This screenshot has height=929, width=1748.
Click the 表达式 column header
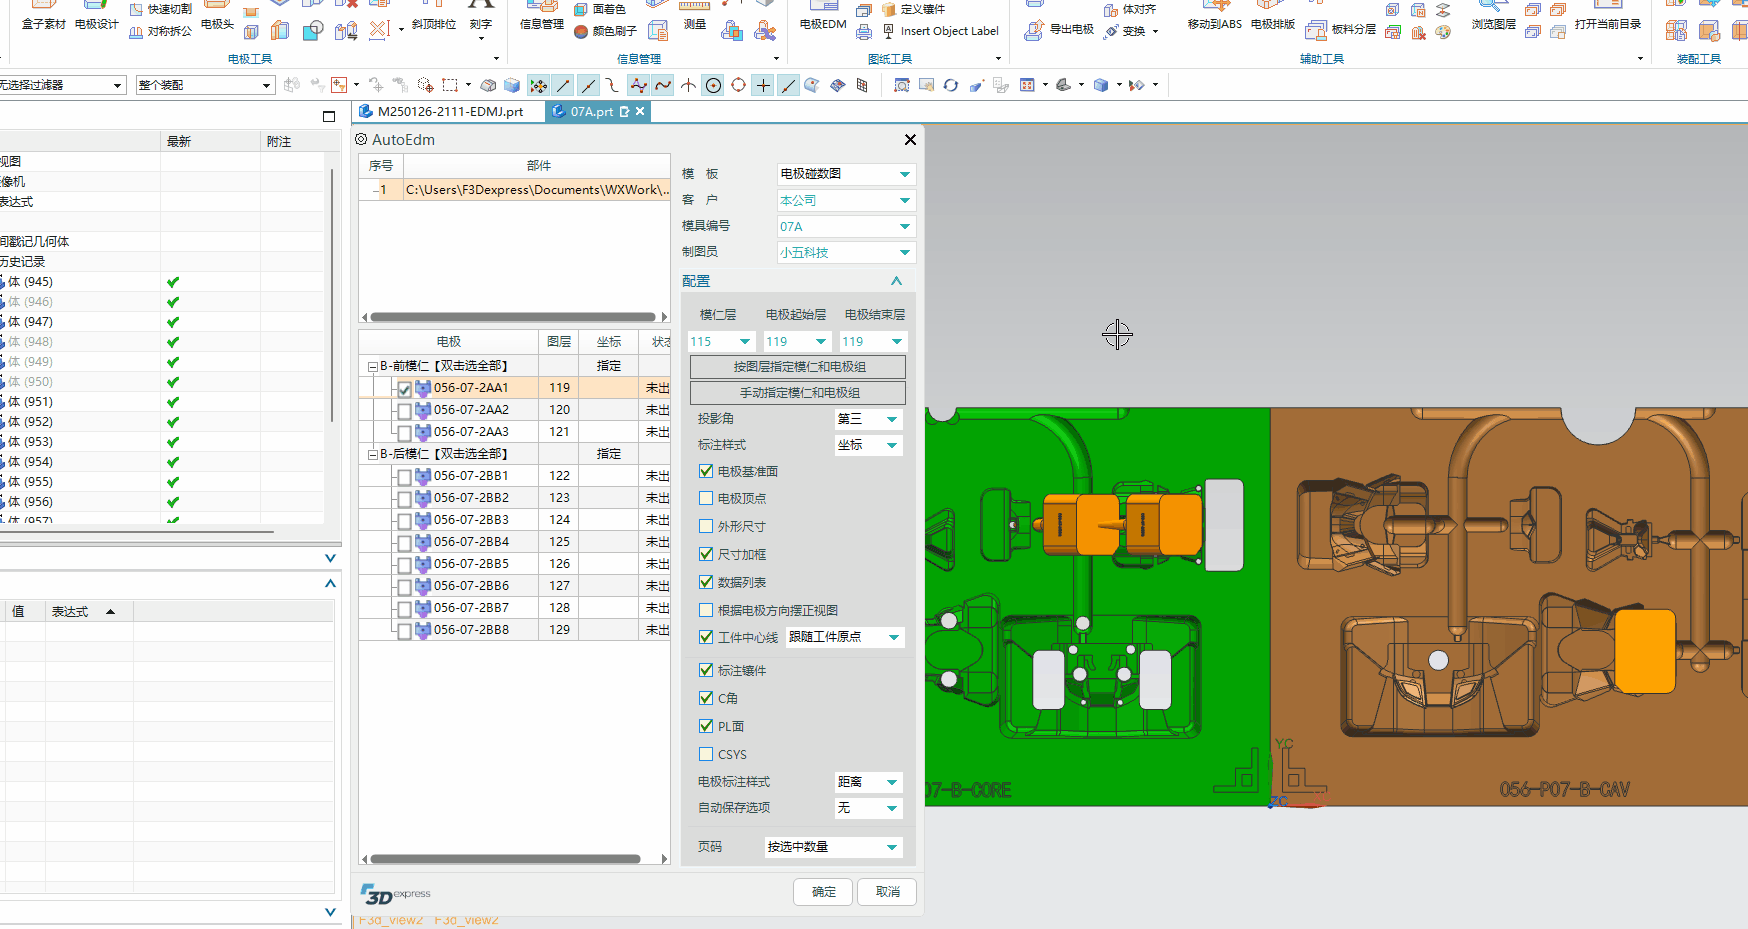click(x=89, y=611)
